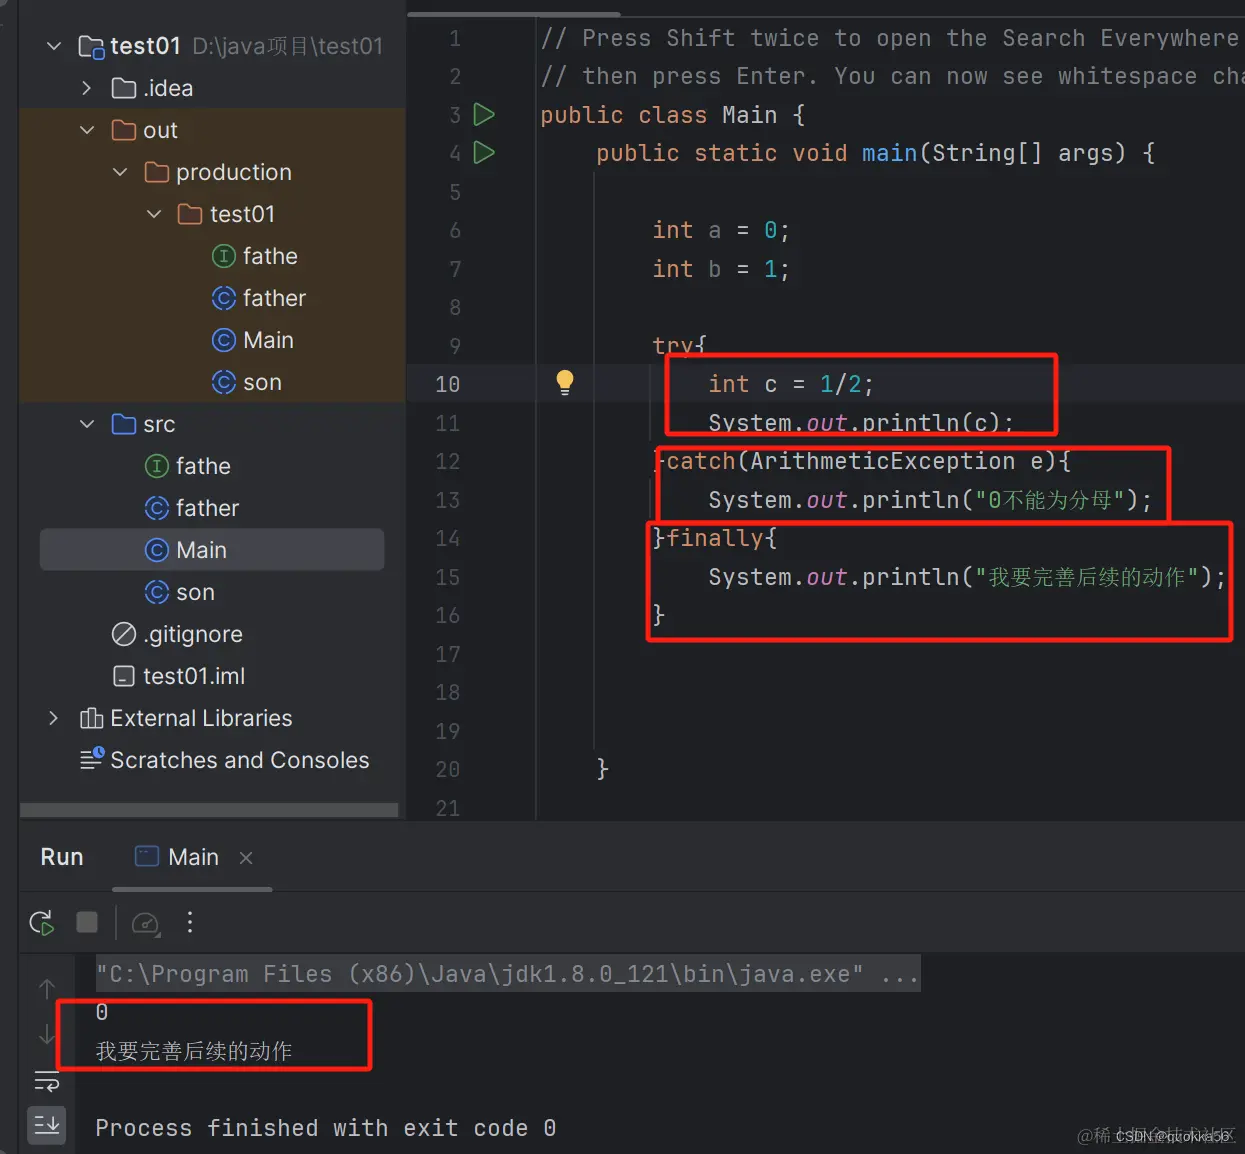Open the fathe interface in out folder
The height and width of the screenshot is (1154, 1245).
click(255, 256)
